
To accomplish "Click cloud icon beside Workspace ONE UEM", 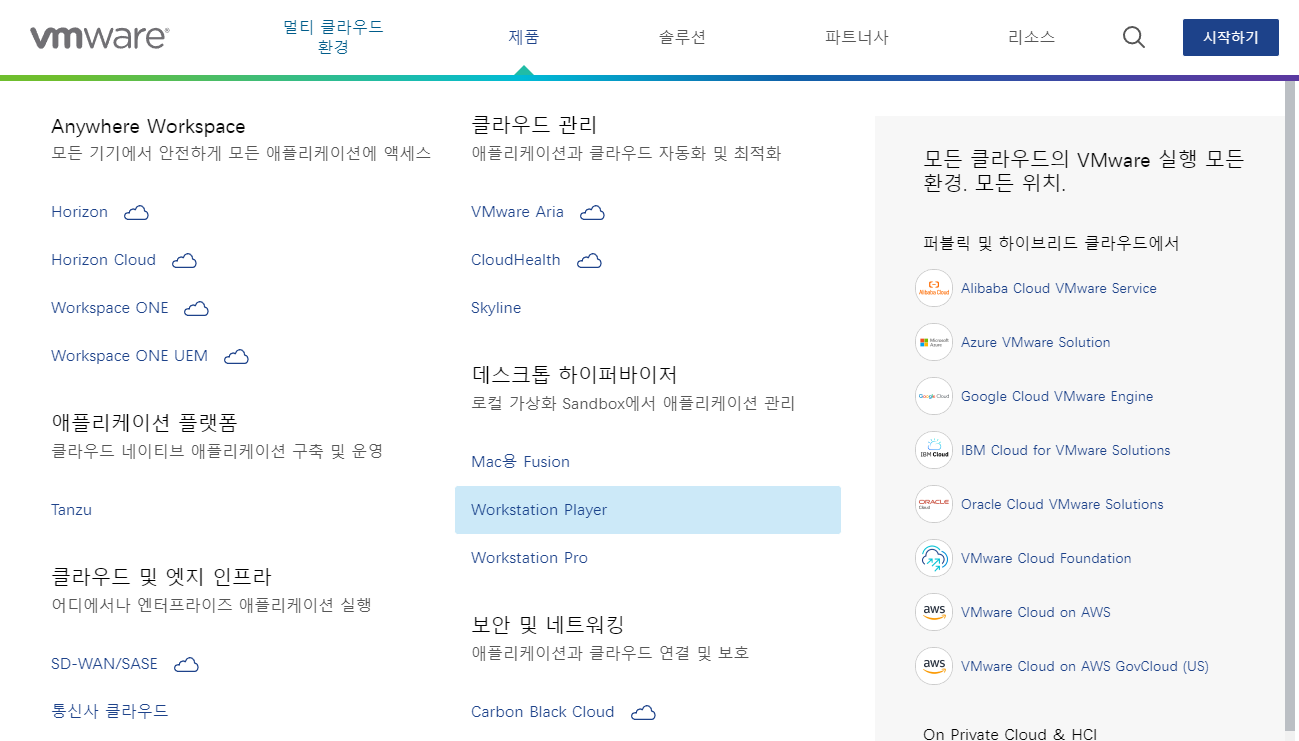I will tap(236, 356).
